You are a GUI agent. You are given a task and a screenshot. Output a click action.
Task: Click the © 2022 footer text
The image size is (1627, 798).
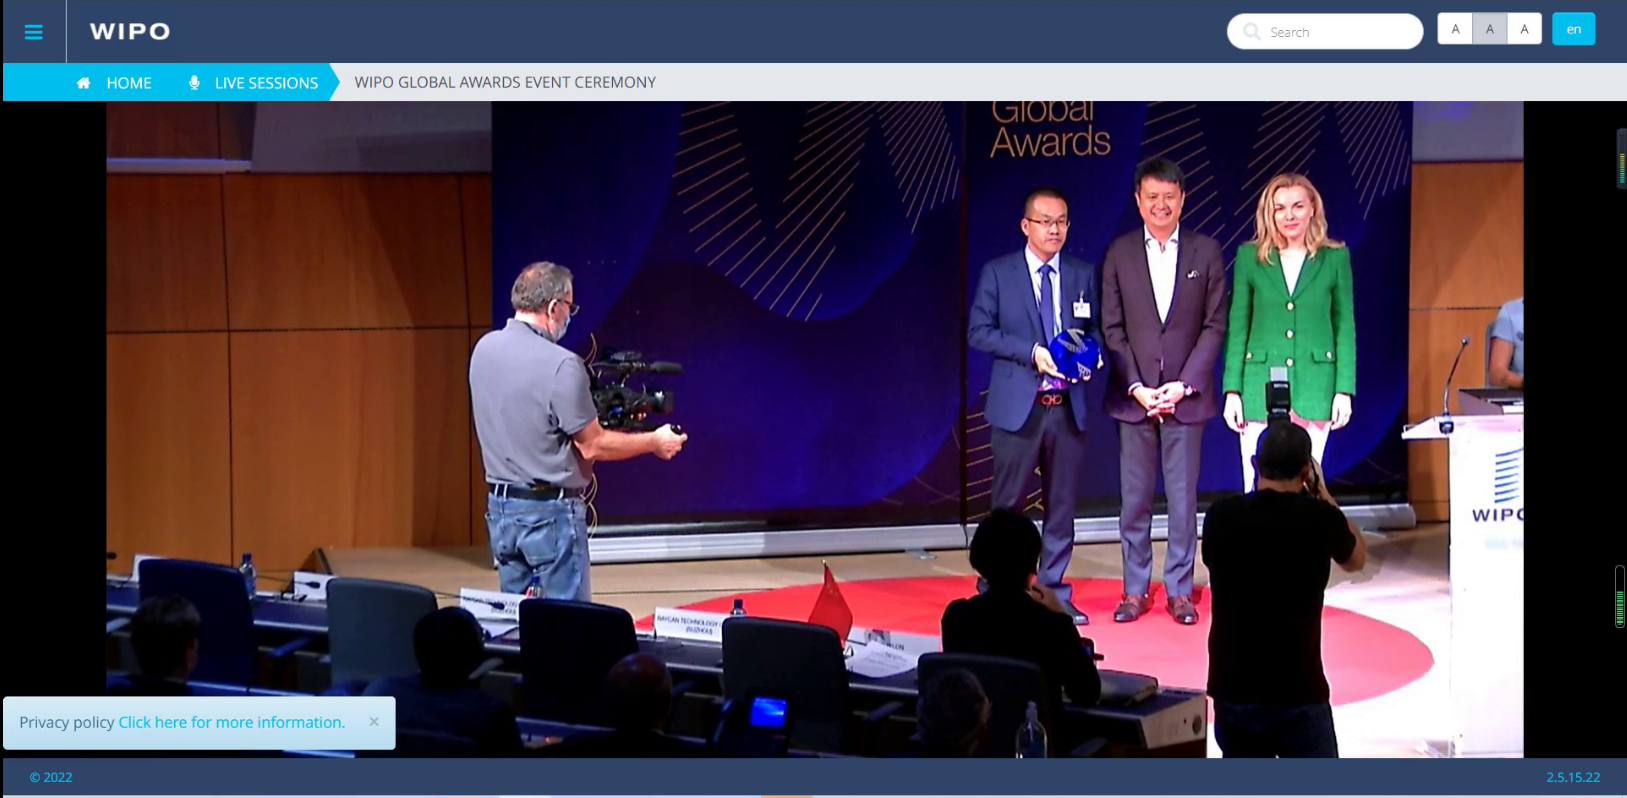tap(51, 777)
